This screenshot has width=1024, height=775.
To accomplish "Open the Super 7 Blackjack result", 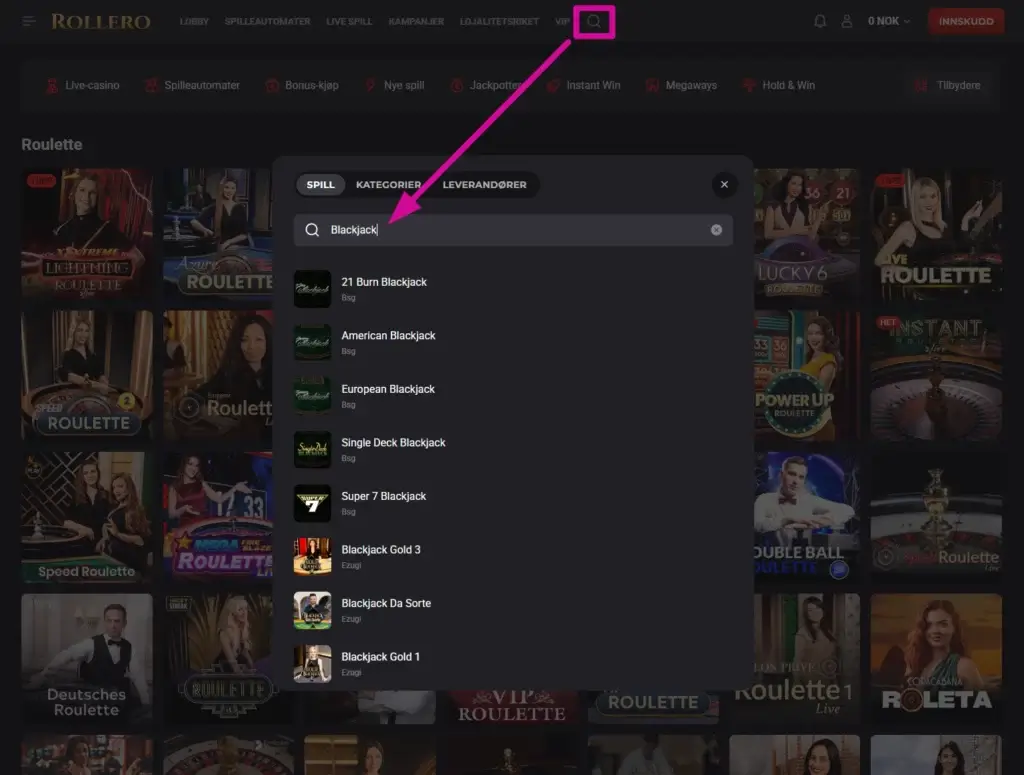I will pos(513,503).
